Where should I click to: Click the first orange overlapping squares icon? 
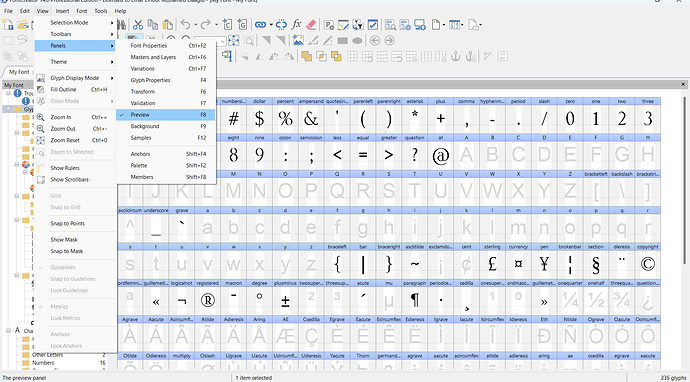307,56
